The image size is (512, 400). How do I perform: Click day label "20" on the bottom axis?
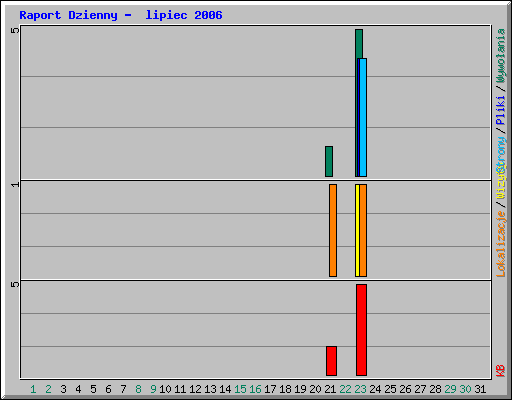315,389
